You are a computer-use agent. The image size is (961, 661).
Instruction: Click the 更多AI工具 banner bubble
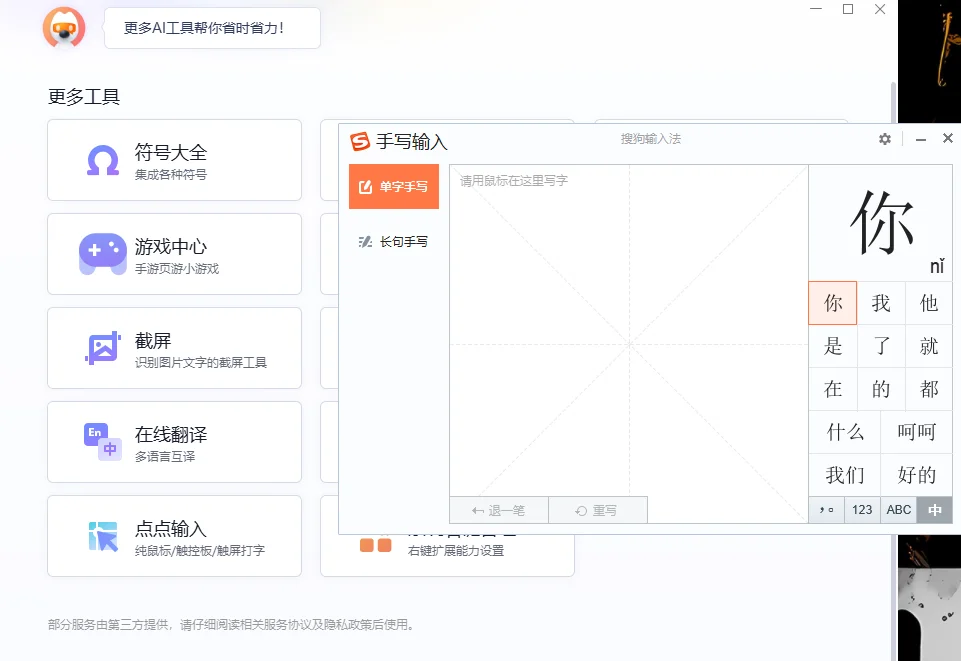(x=212, y=28)
